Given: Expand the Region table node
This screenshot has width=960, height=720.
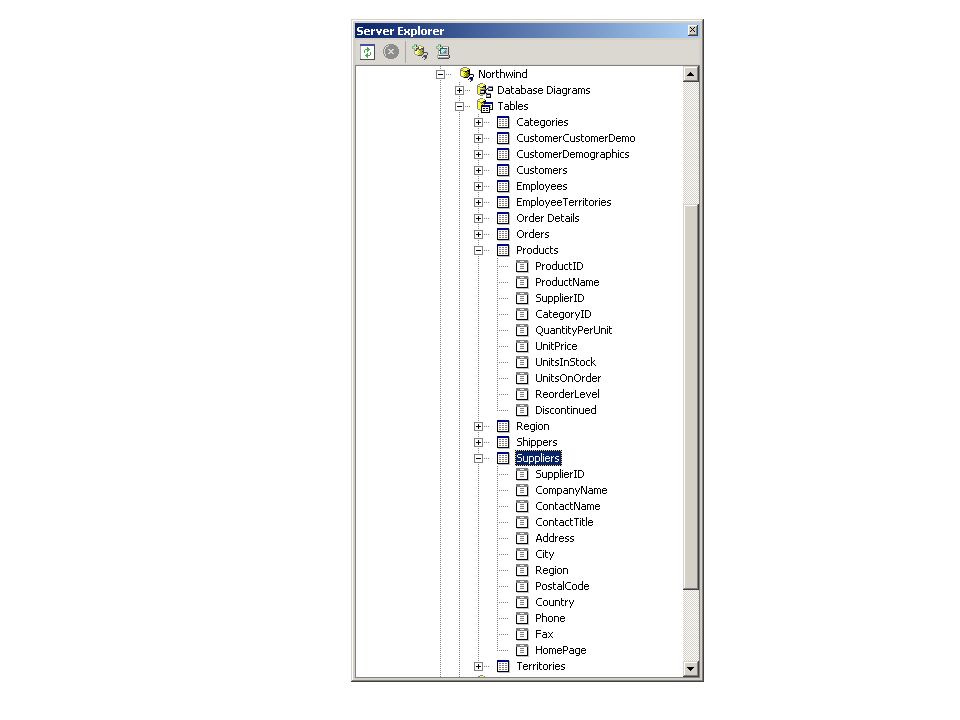Looking at the screenshot, I should [x=478, y=426].
